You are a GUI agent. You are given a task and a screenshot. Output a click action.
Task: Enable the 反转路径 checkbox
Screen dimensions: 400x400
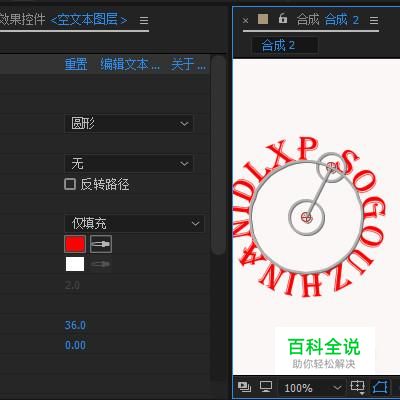[x=70, y=184]
